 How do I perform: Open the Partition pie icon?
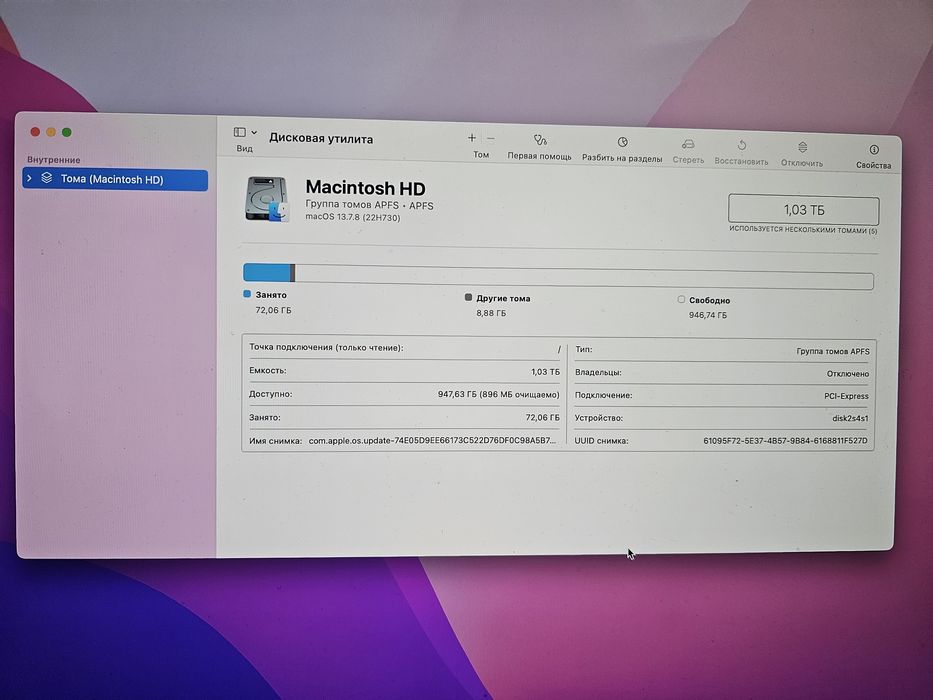(x=622, y=142)
